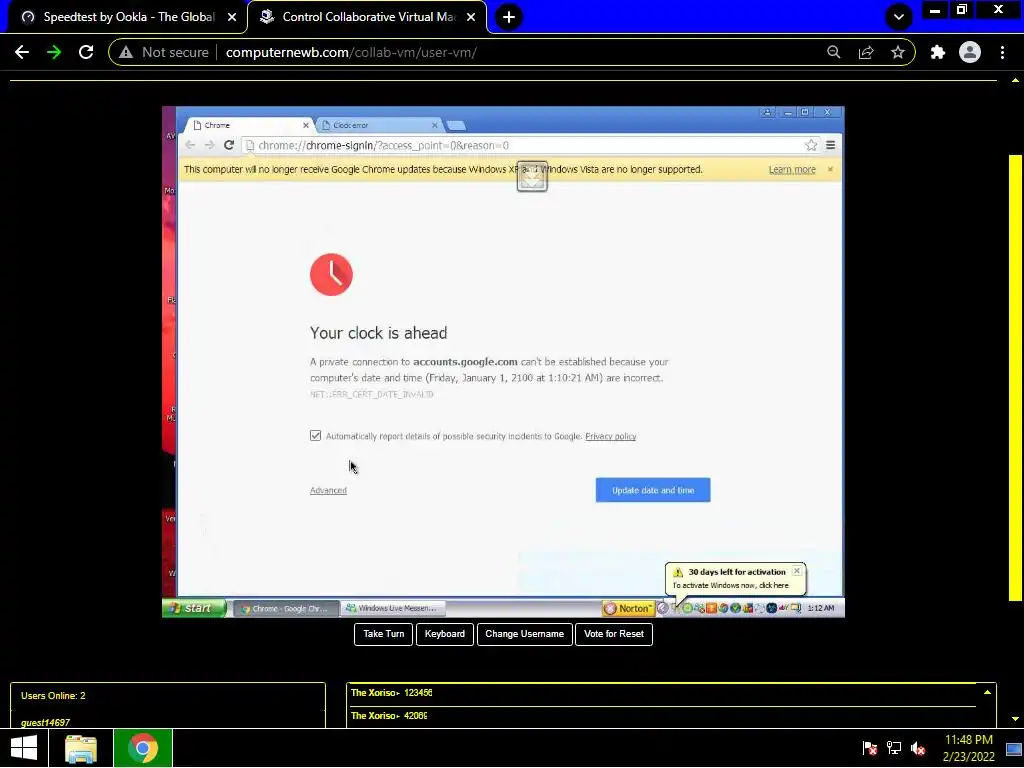
Task: Open the VM Chrome hamburger menu
Action: (x=831, y=145)
